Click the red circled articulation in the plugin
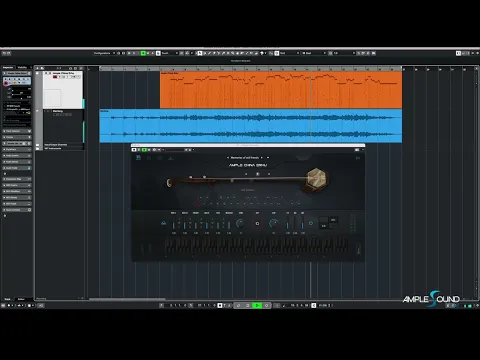This screenshot has height=360, width=480. click(198, 203)
